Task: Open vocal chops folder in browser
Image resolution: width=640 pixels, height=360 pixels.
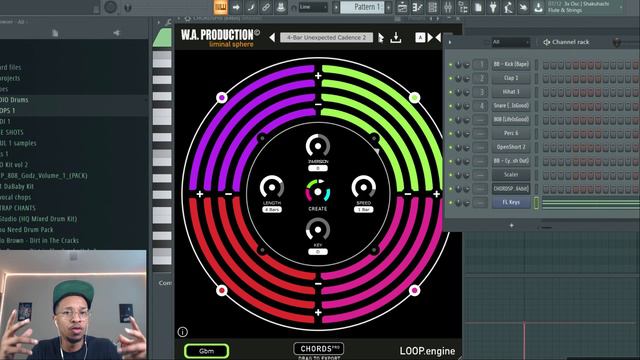Action: [16, 197]
